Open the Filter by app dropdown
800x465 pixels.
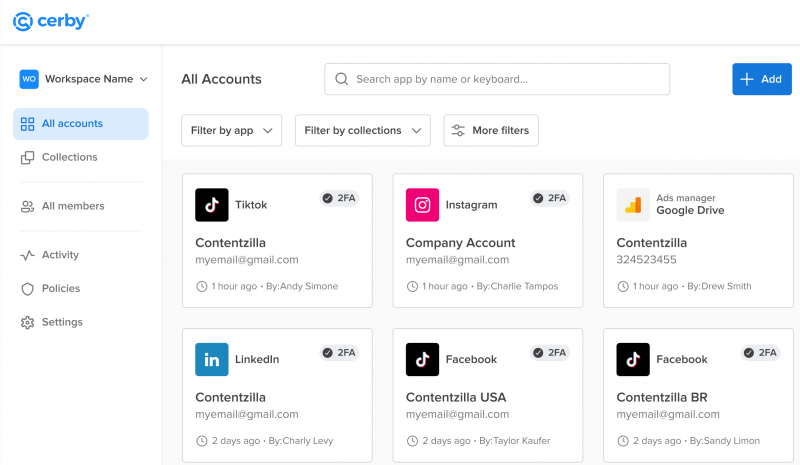[x=231, y=131]
